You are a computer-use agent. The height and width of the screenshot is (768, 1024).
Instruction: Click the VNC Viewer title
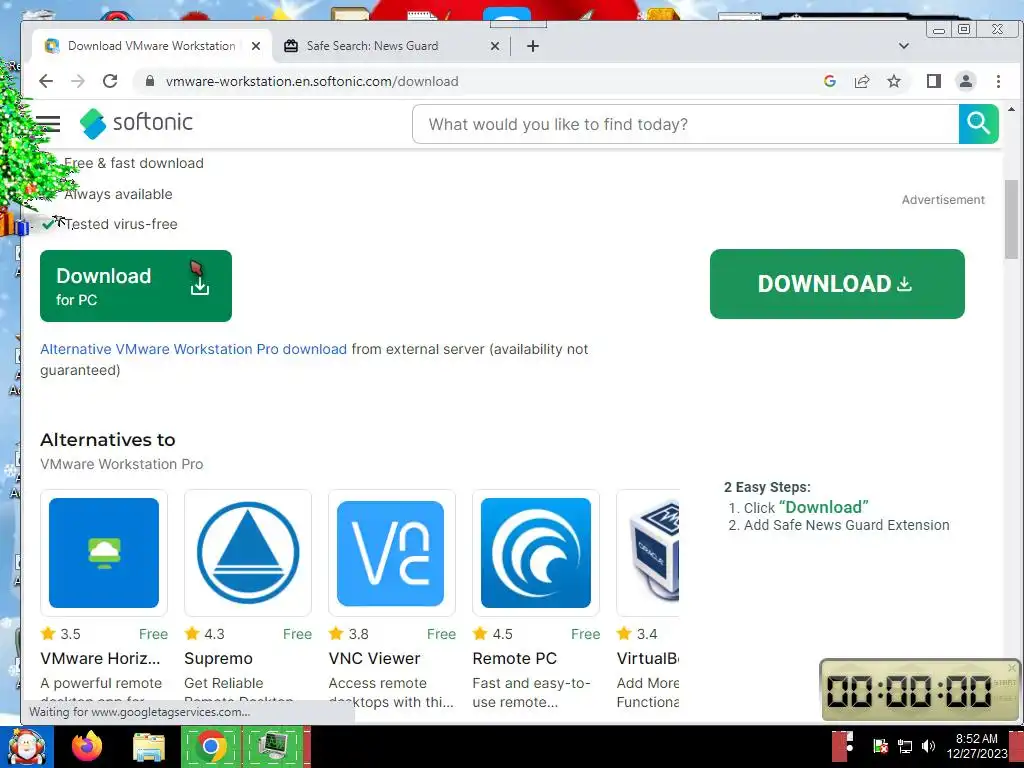(374, 658)
